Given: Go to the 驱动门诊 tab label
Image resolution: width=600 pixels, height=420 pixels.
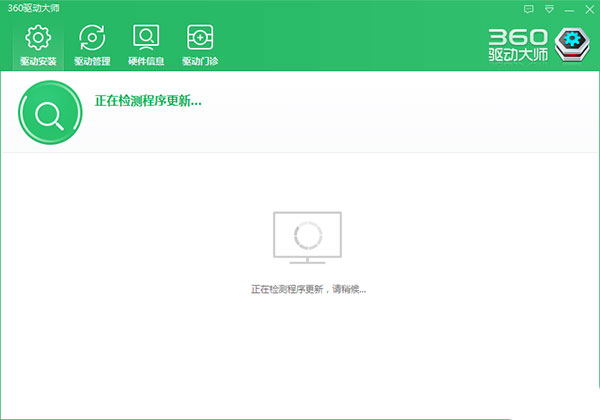Looking at the screenshot, I should tap(200, 61).
